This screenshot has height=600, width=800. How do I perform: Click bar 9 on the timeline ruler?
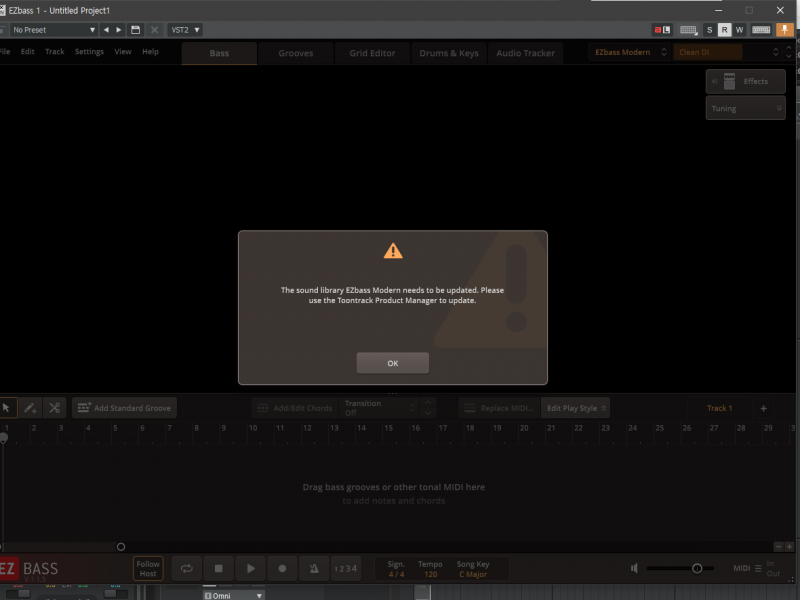pos(223,428)
